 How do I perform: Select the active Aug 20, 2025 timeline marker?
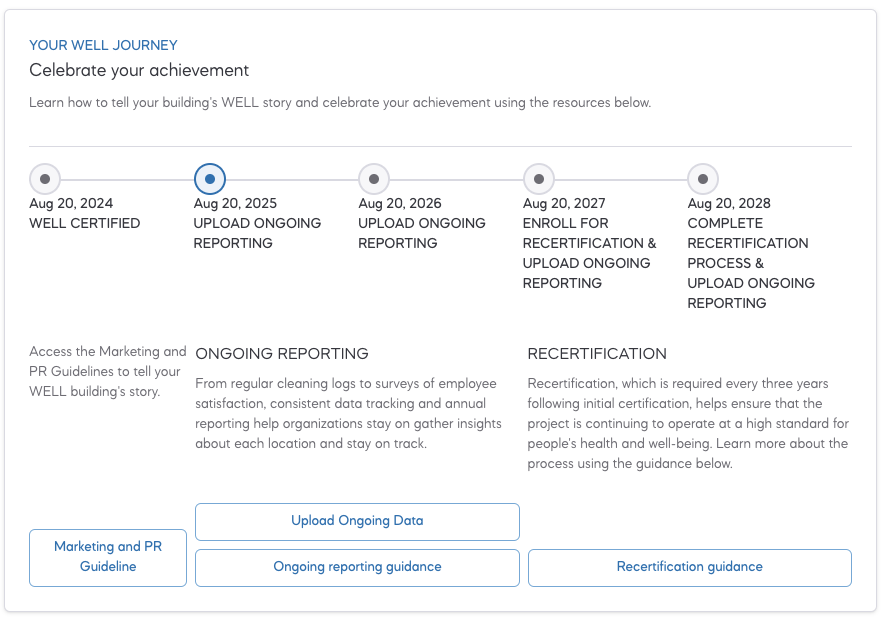click(210, 179)
